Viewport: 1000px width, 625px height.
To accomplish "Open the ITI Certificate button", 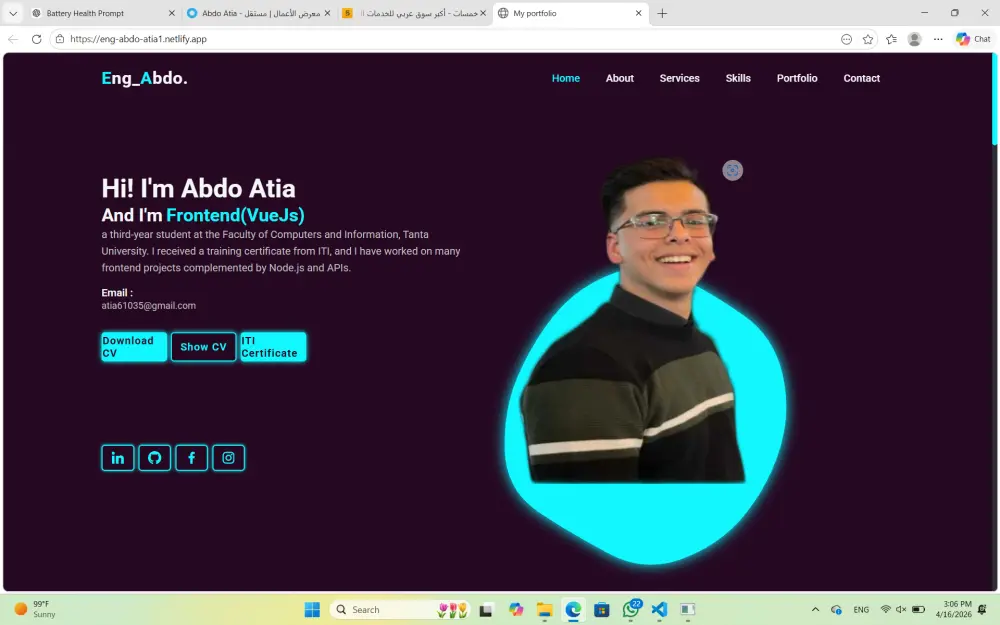I will 273,347.
